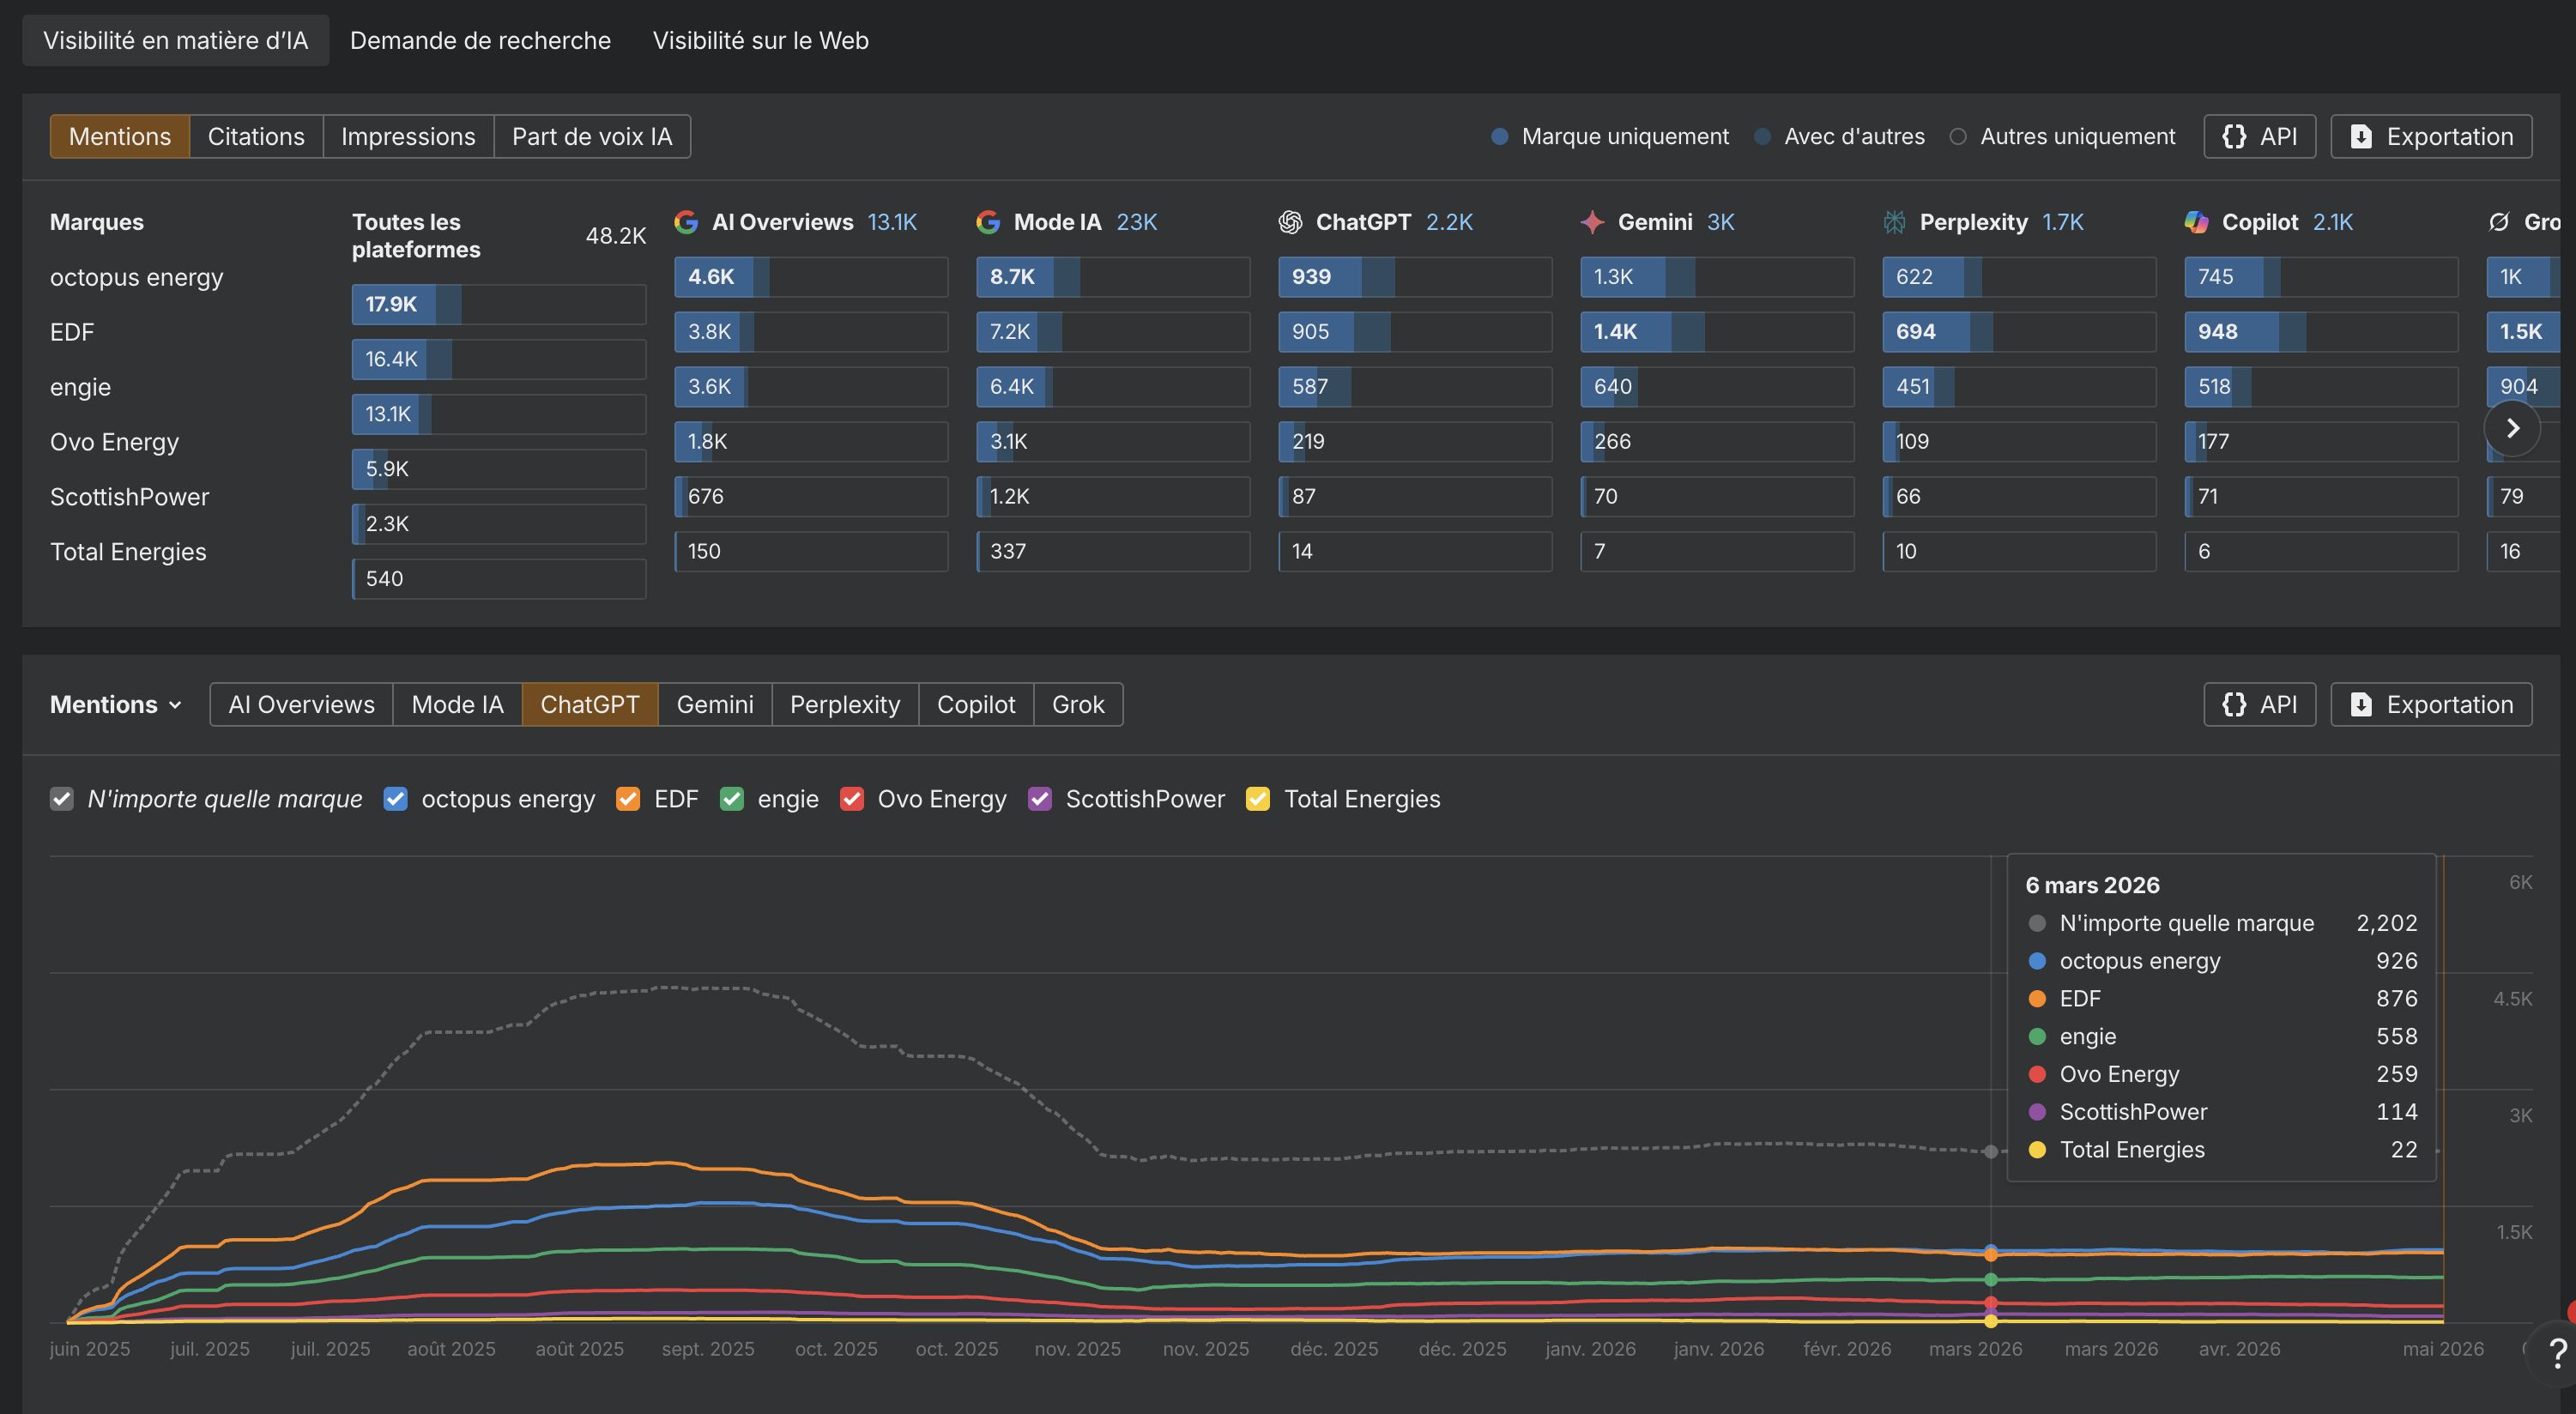Select the ChatGPT chart platform tab
The image size is (2576, 1414).
[590, 705]
